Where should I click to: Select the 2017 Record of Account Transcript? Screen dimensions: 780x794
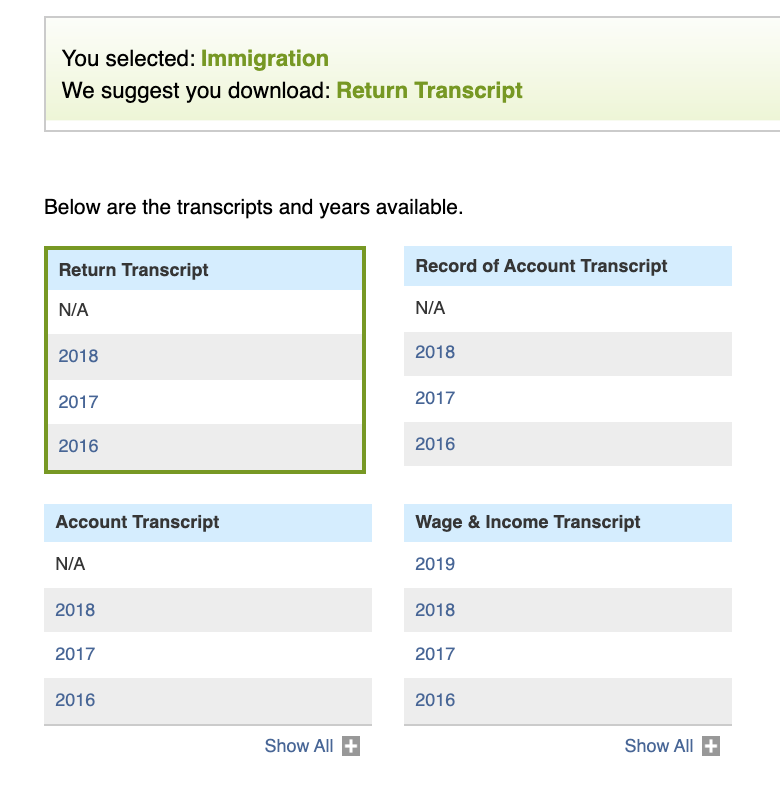click(435, 398)
